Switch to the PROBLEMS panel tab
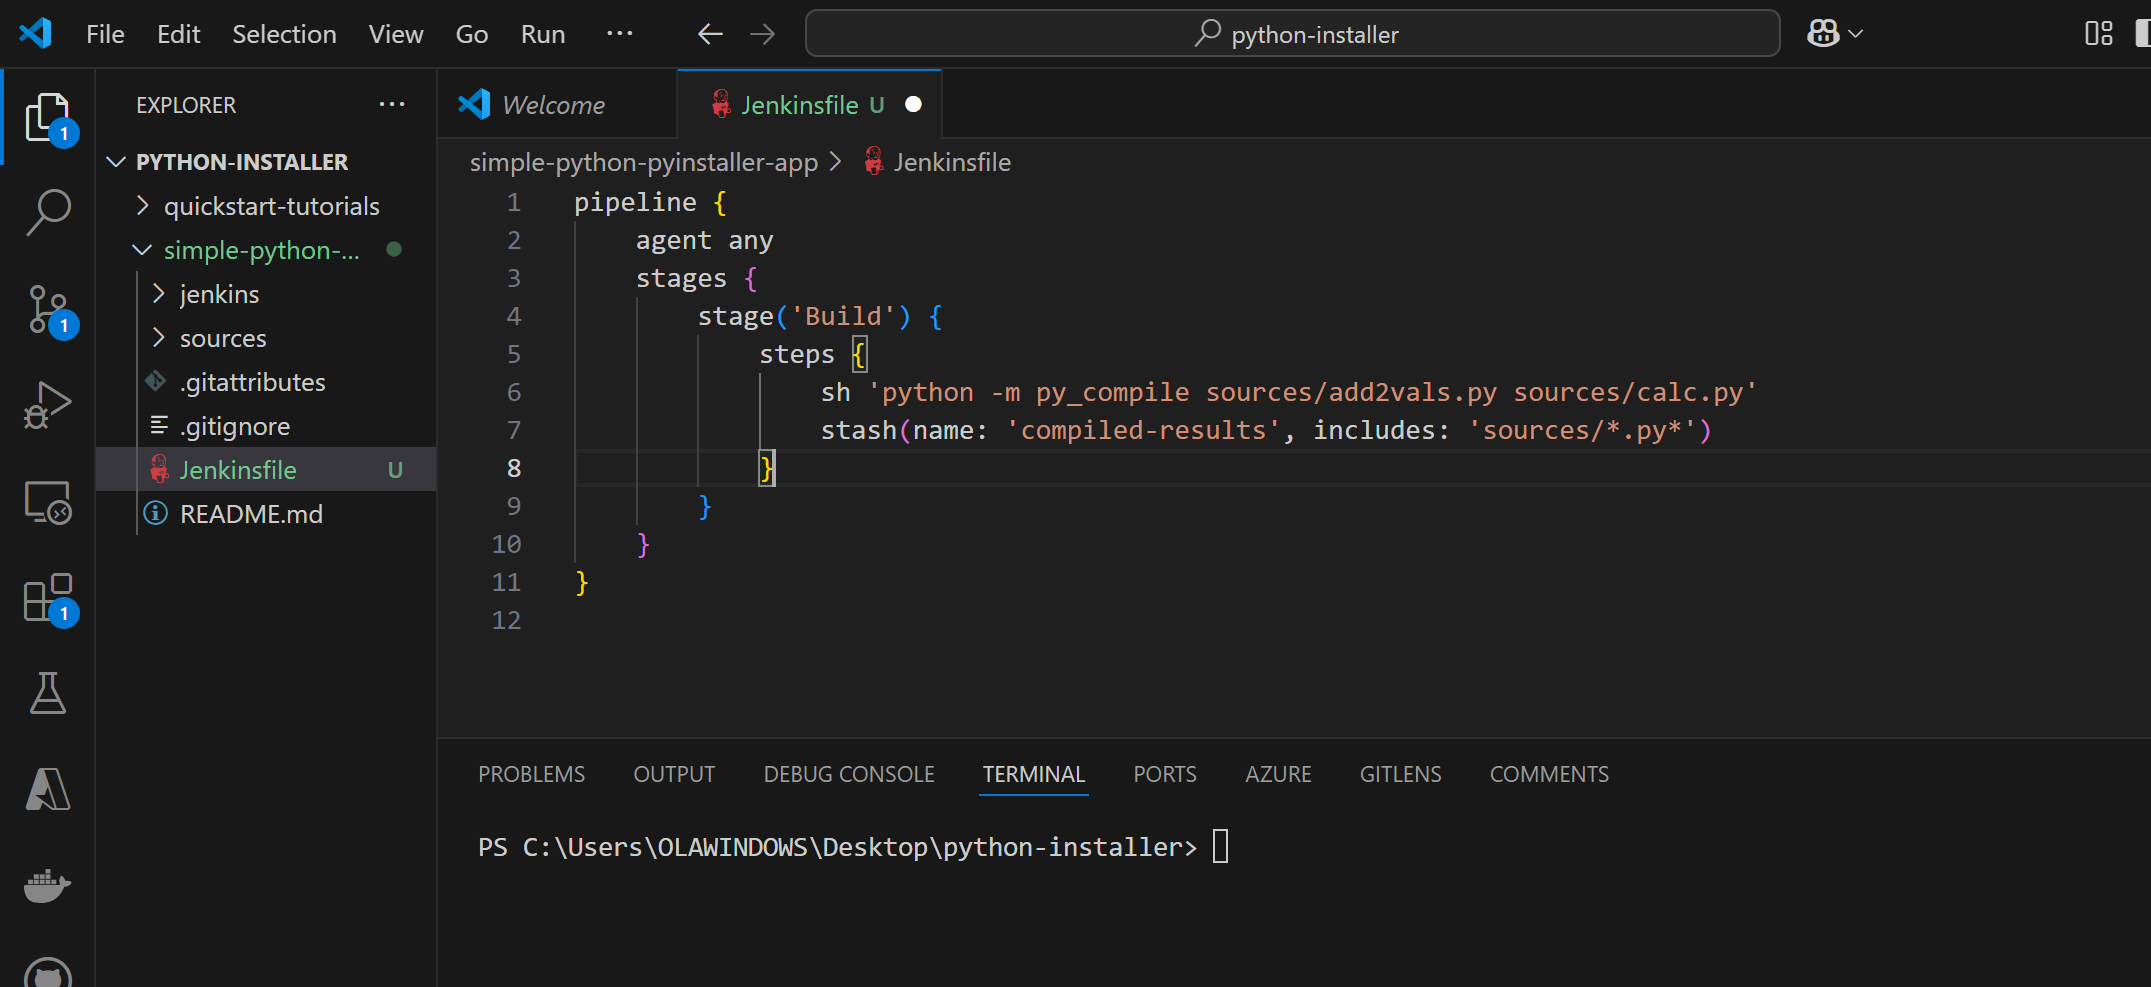2151x987 pixels. pos(531,774)
